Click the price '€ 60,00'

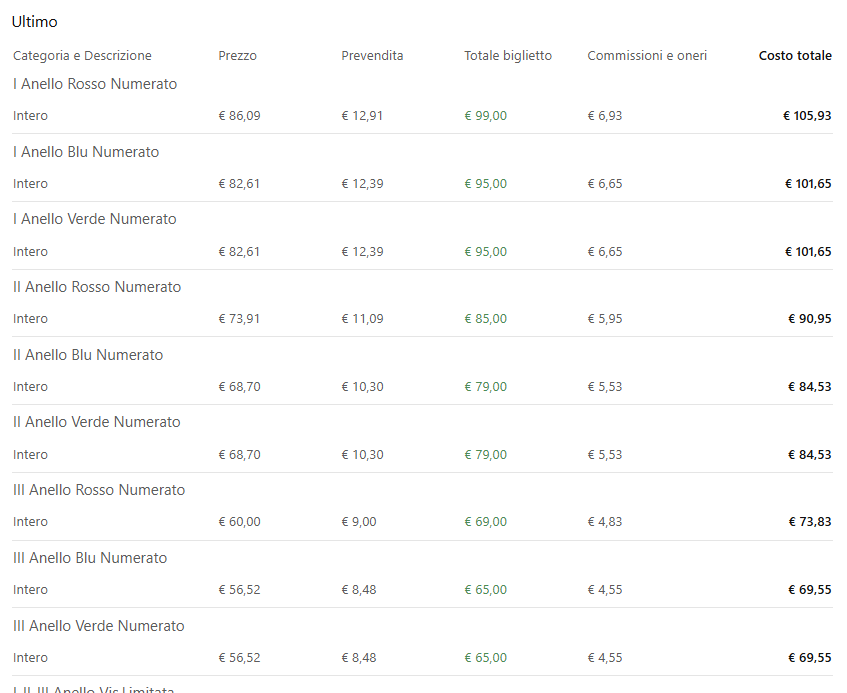tap(239, 522)
